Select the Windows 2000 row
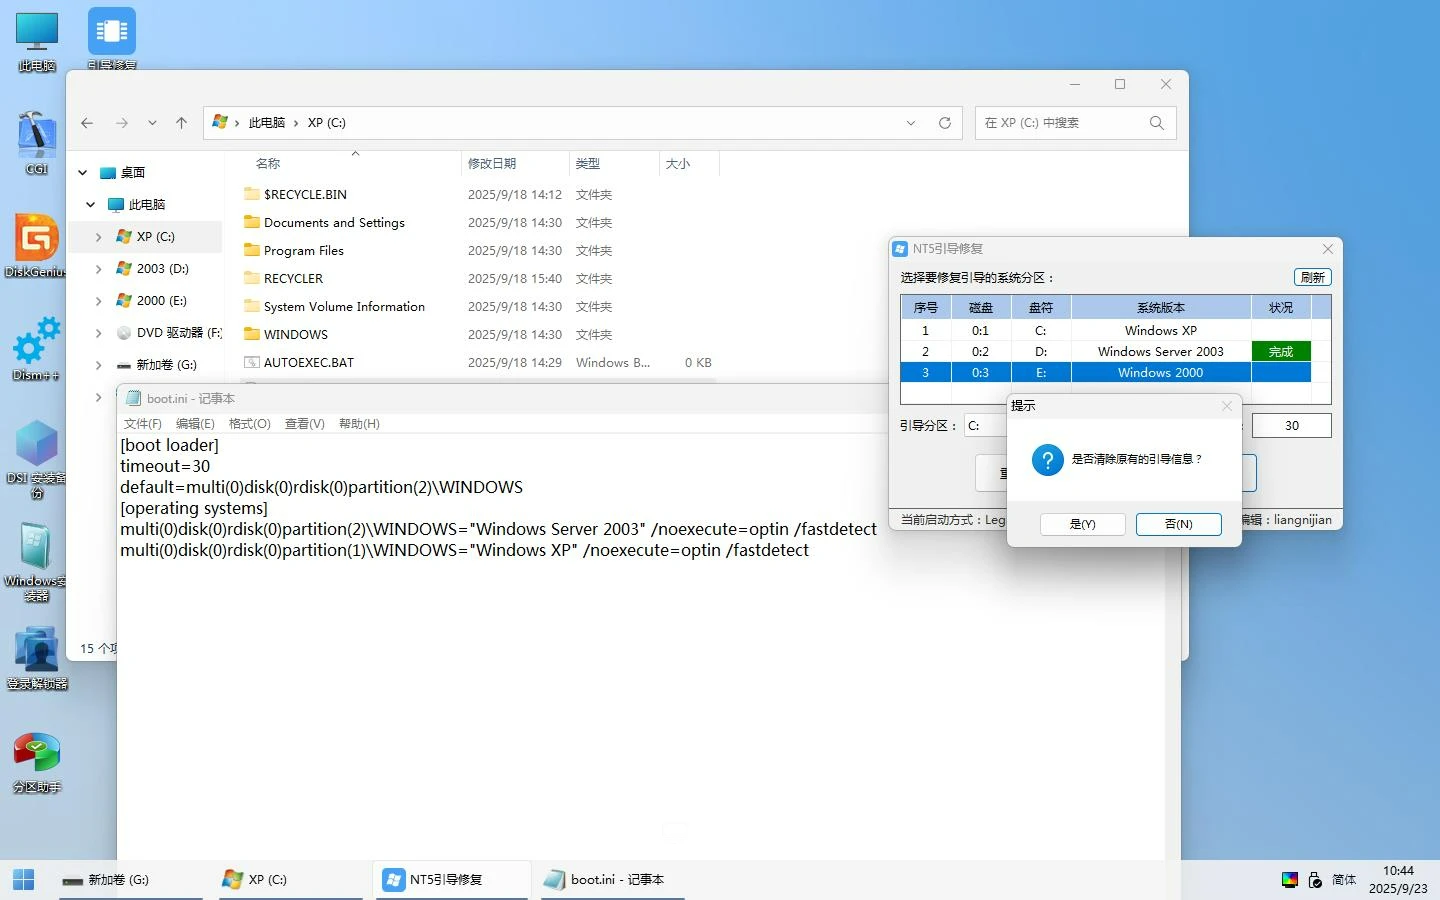This screenshot has width=1440, height=900. pyautogui.click(x=1115, y=372)
